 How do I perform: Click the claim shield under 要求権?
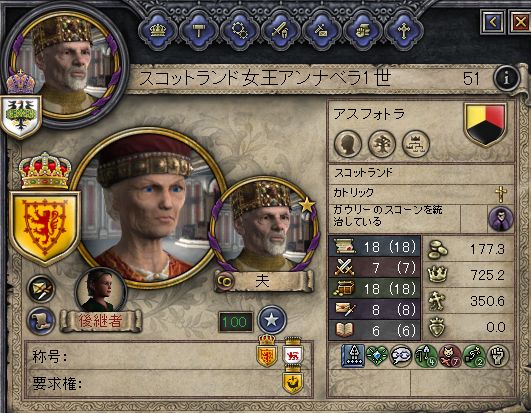point(293,382)
